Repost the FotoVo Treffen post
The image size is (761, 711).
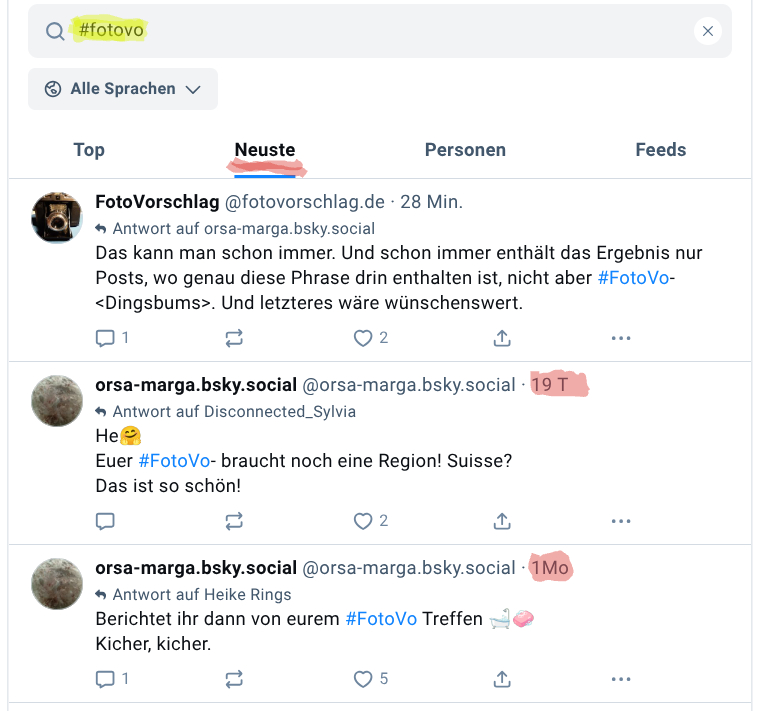234,679
